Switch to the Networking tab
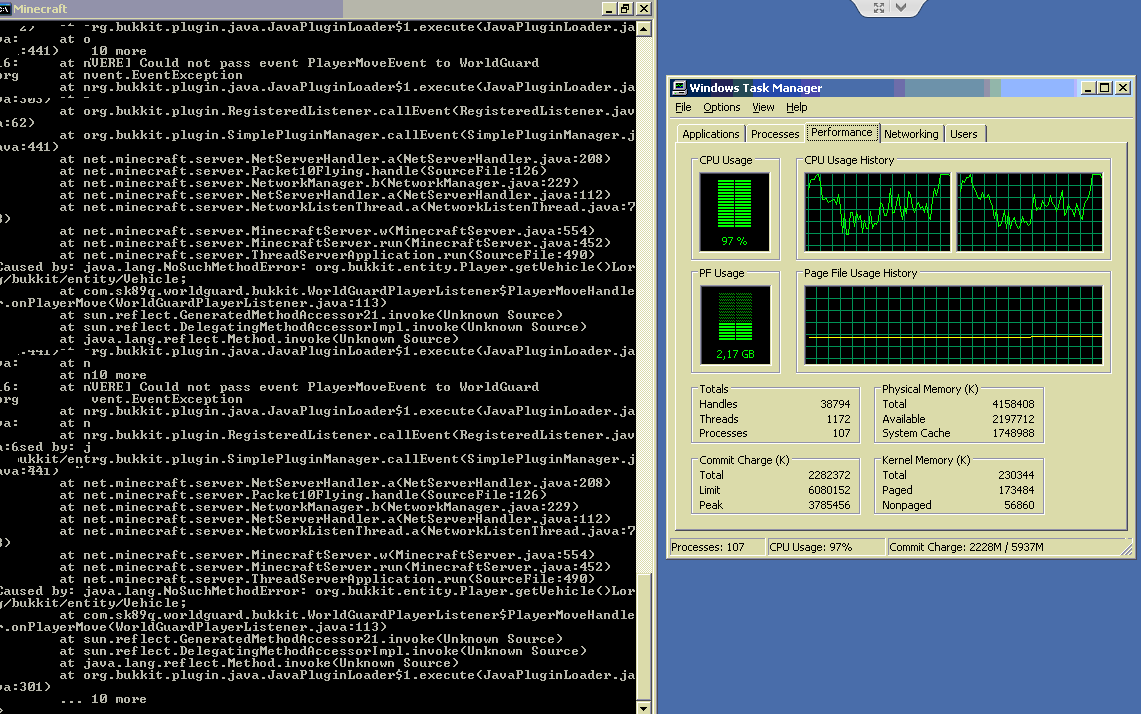 tap(911, 134)
